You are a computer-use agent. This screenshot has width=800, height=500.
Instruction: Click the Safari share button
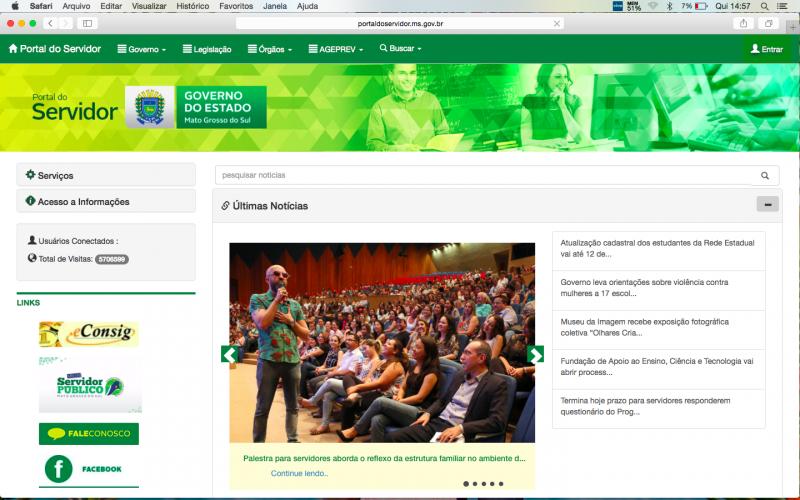point(743,23)
